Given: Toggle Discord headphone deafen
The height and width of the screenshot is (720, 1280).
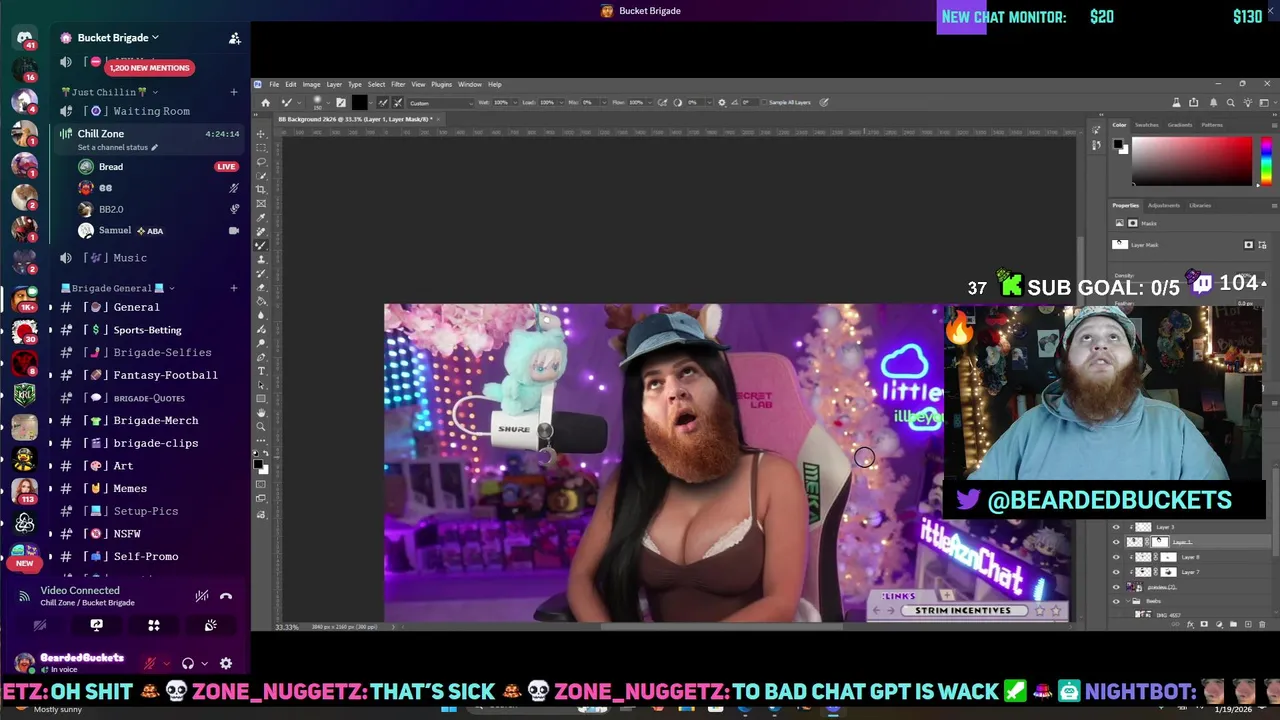Looking at the screenshot, I should pyautogui.click(x=187, y=663).
